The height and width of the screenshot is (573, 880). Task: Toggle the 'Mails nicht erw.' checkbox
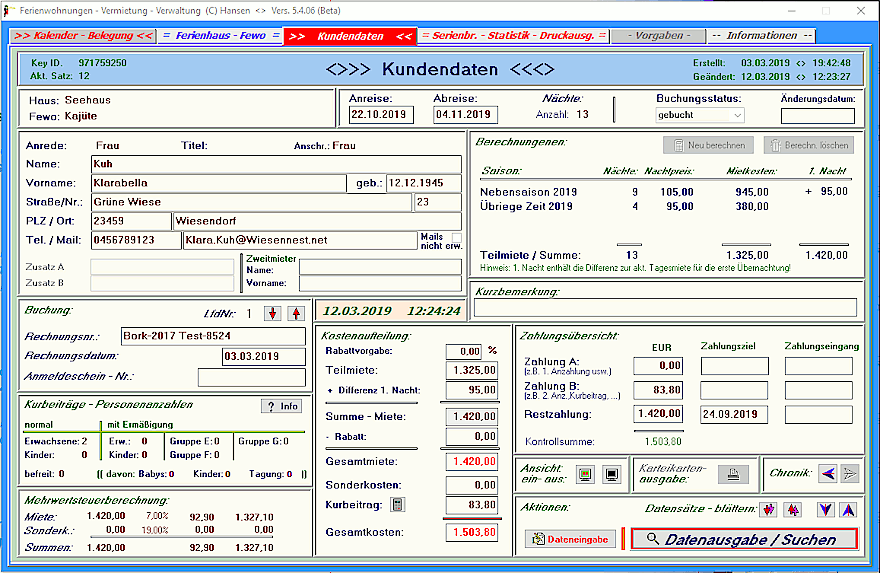[457, 237]
